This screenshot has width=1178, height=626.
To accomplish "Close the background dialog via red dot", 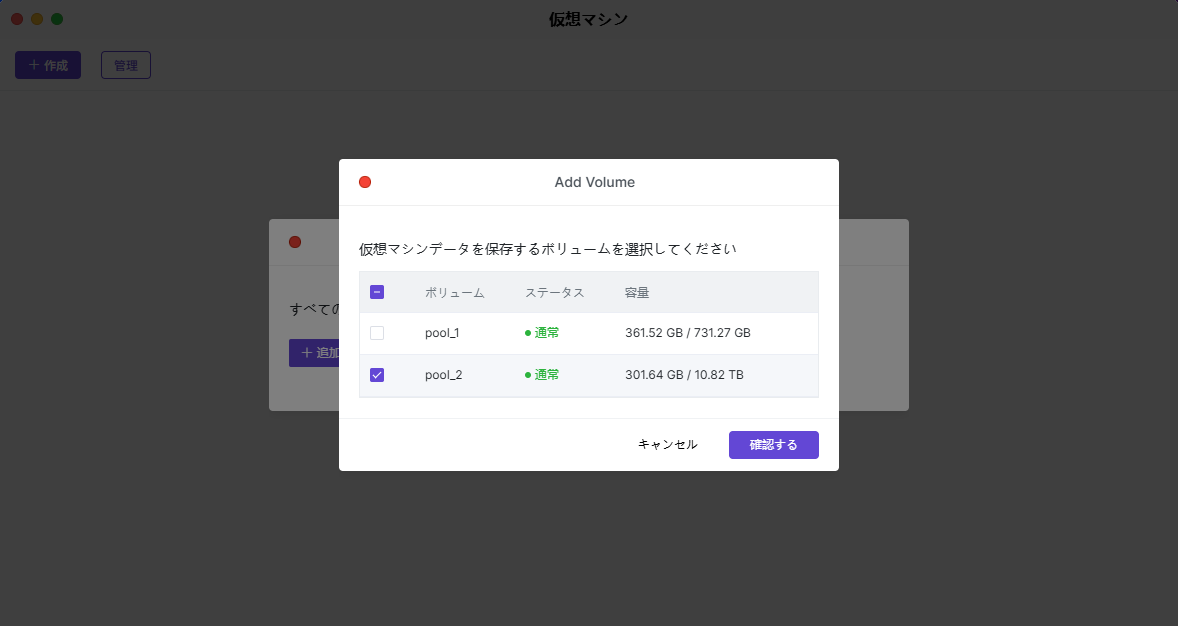I will [x=295, y=242].
